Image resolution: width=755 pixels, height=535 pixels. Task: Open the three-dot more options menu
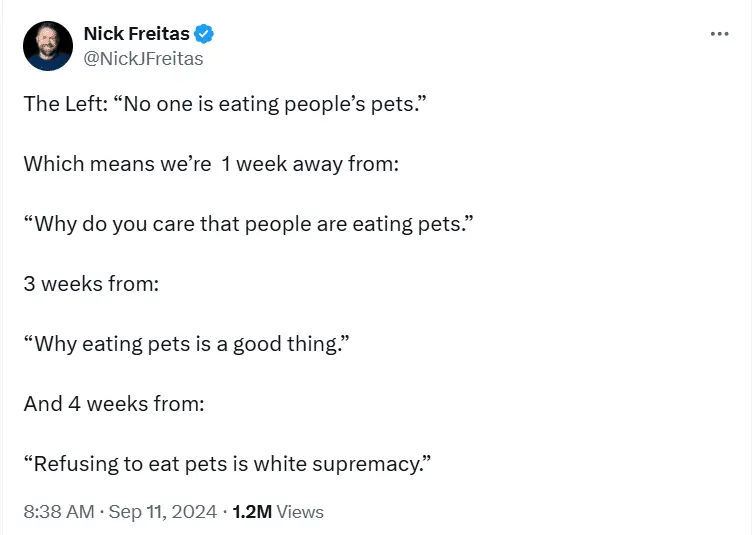pyautogui.click(x=719, y=34)
